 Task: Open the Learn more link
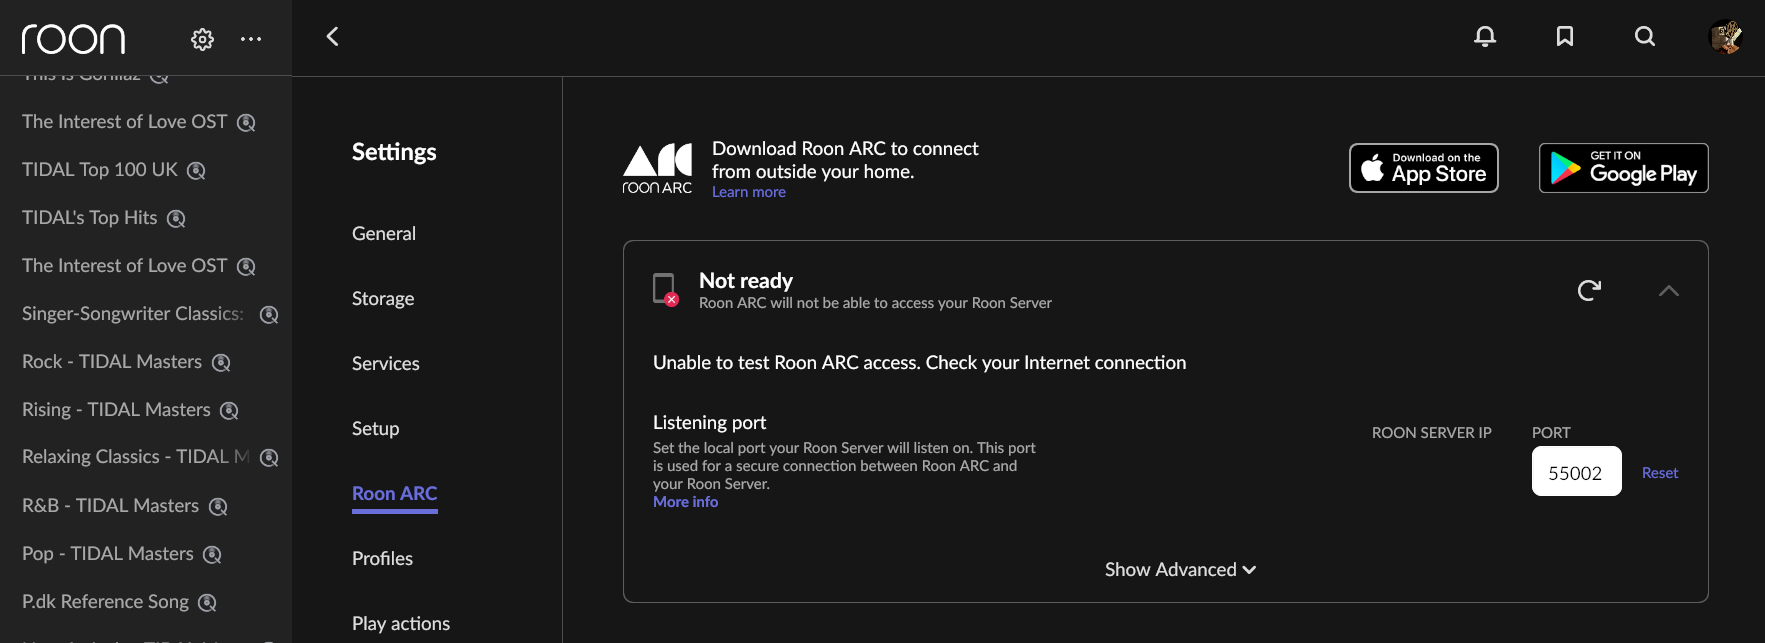point(749,192)
